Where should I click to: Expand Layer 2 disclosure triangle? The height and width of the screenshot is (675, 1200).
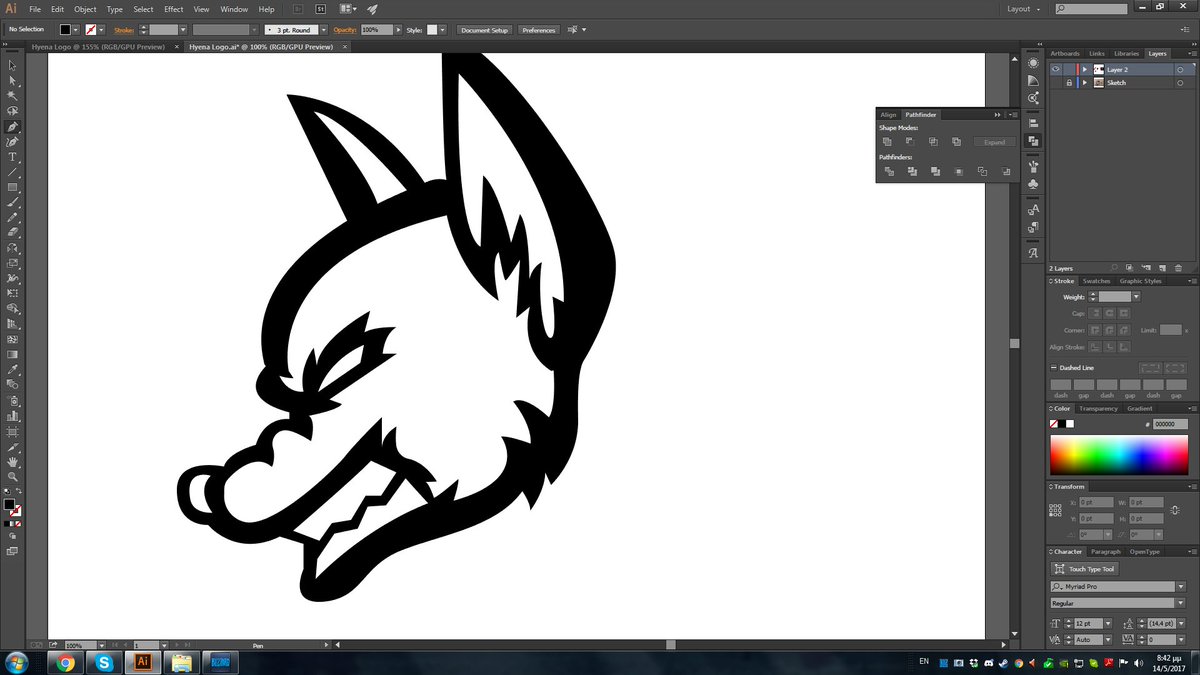(x=1085, y=69)
